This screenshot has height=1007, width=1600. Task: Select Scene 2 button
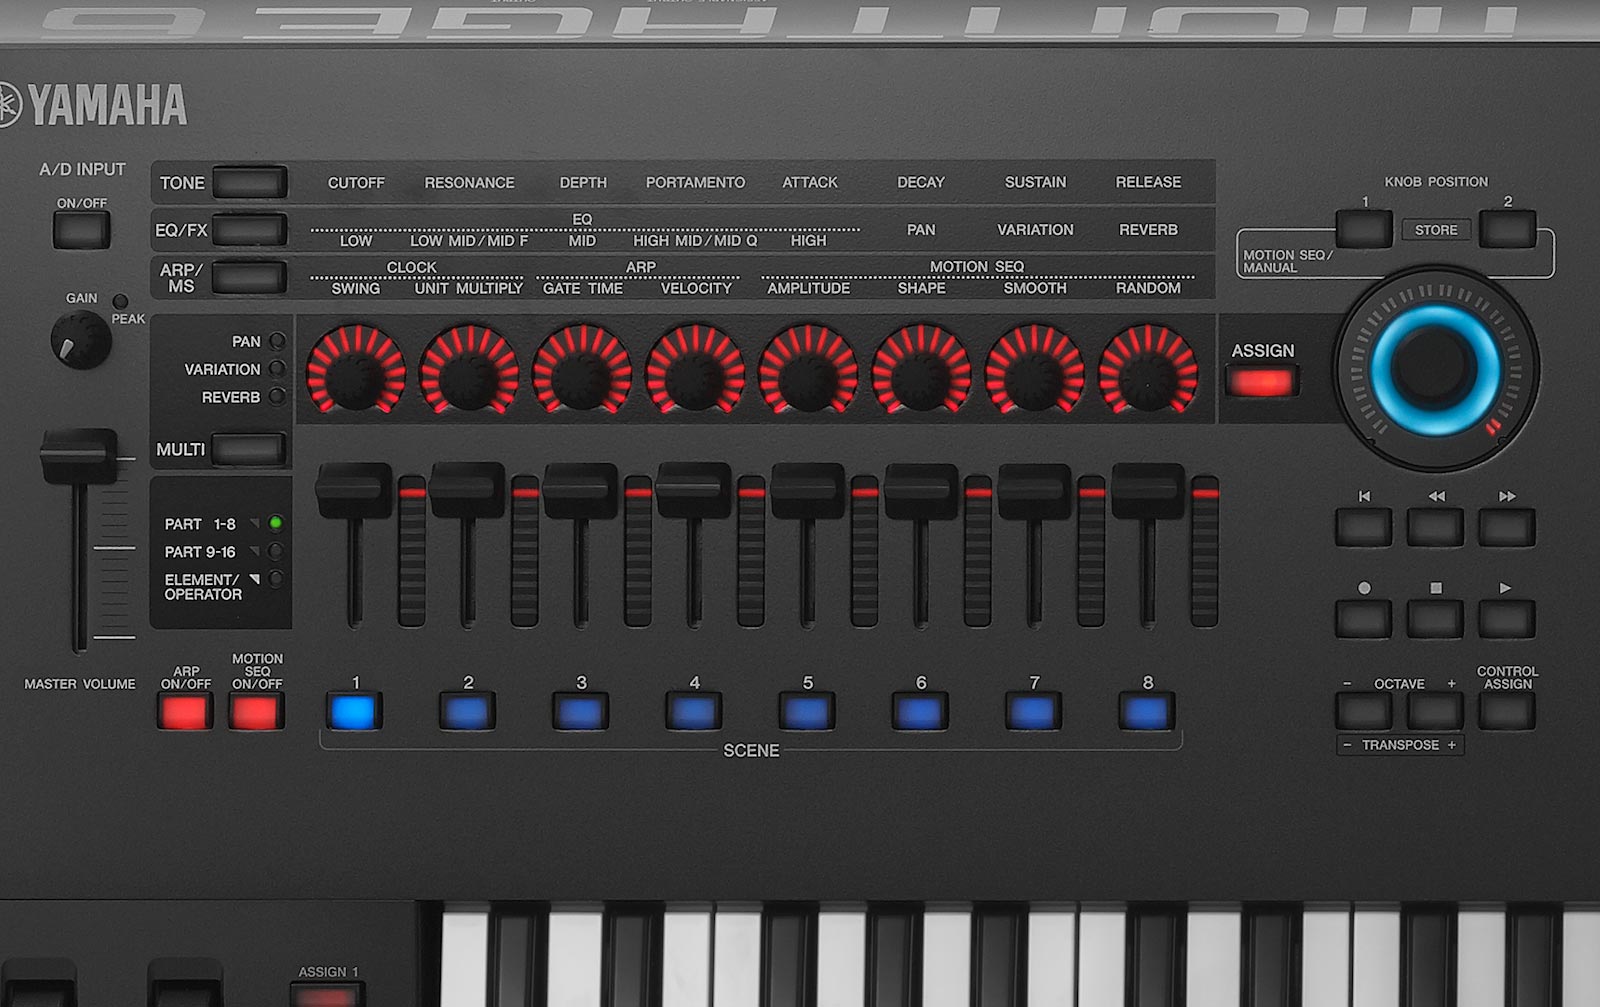pyautogui.click(x=468, y=712)
